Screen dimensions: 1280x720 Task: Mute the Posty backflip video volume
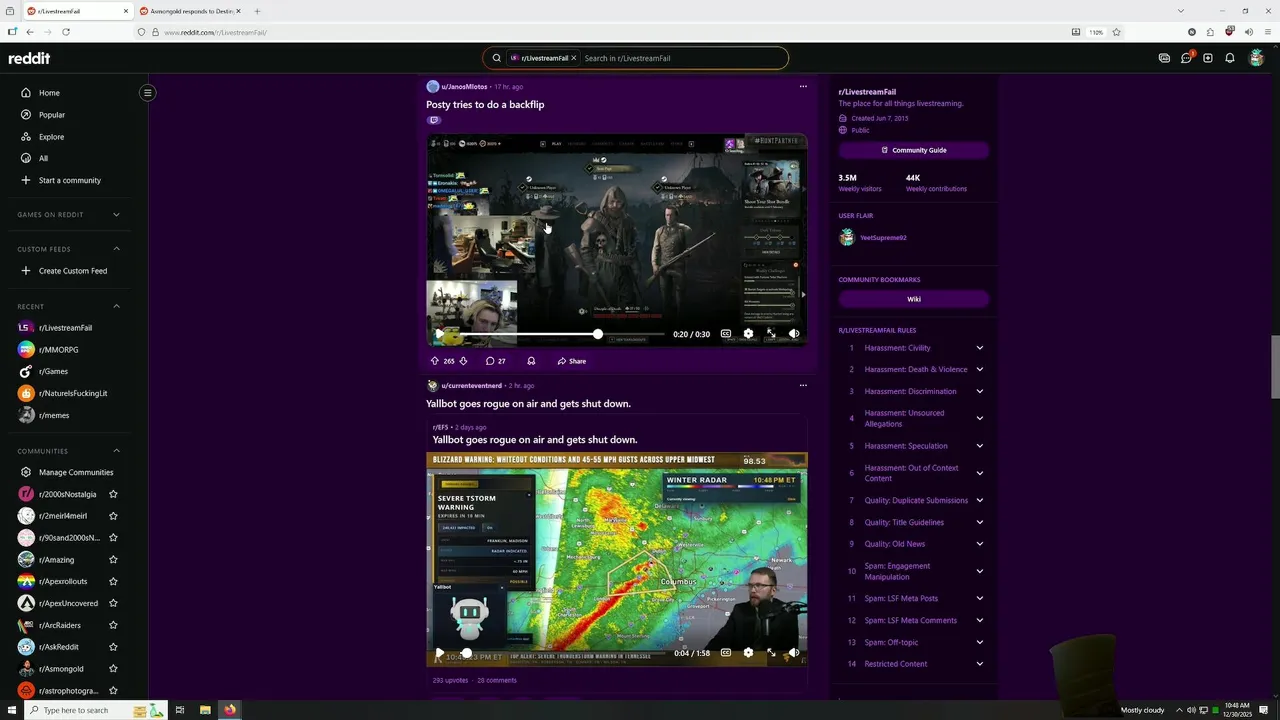[x=794, y=334]
